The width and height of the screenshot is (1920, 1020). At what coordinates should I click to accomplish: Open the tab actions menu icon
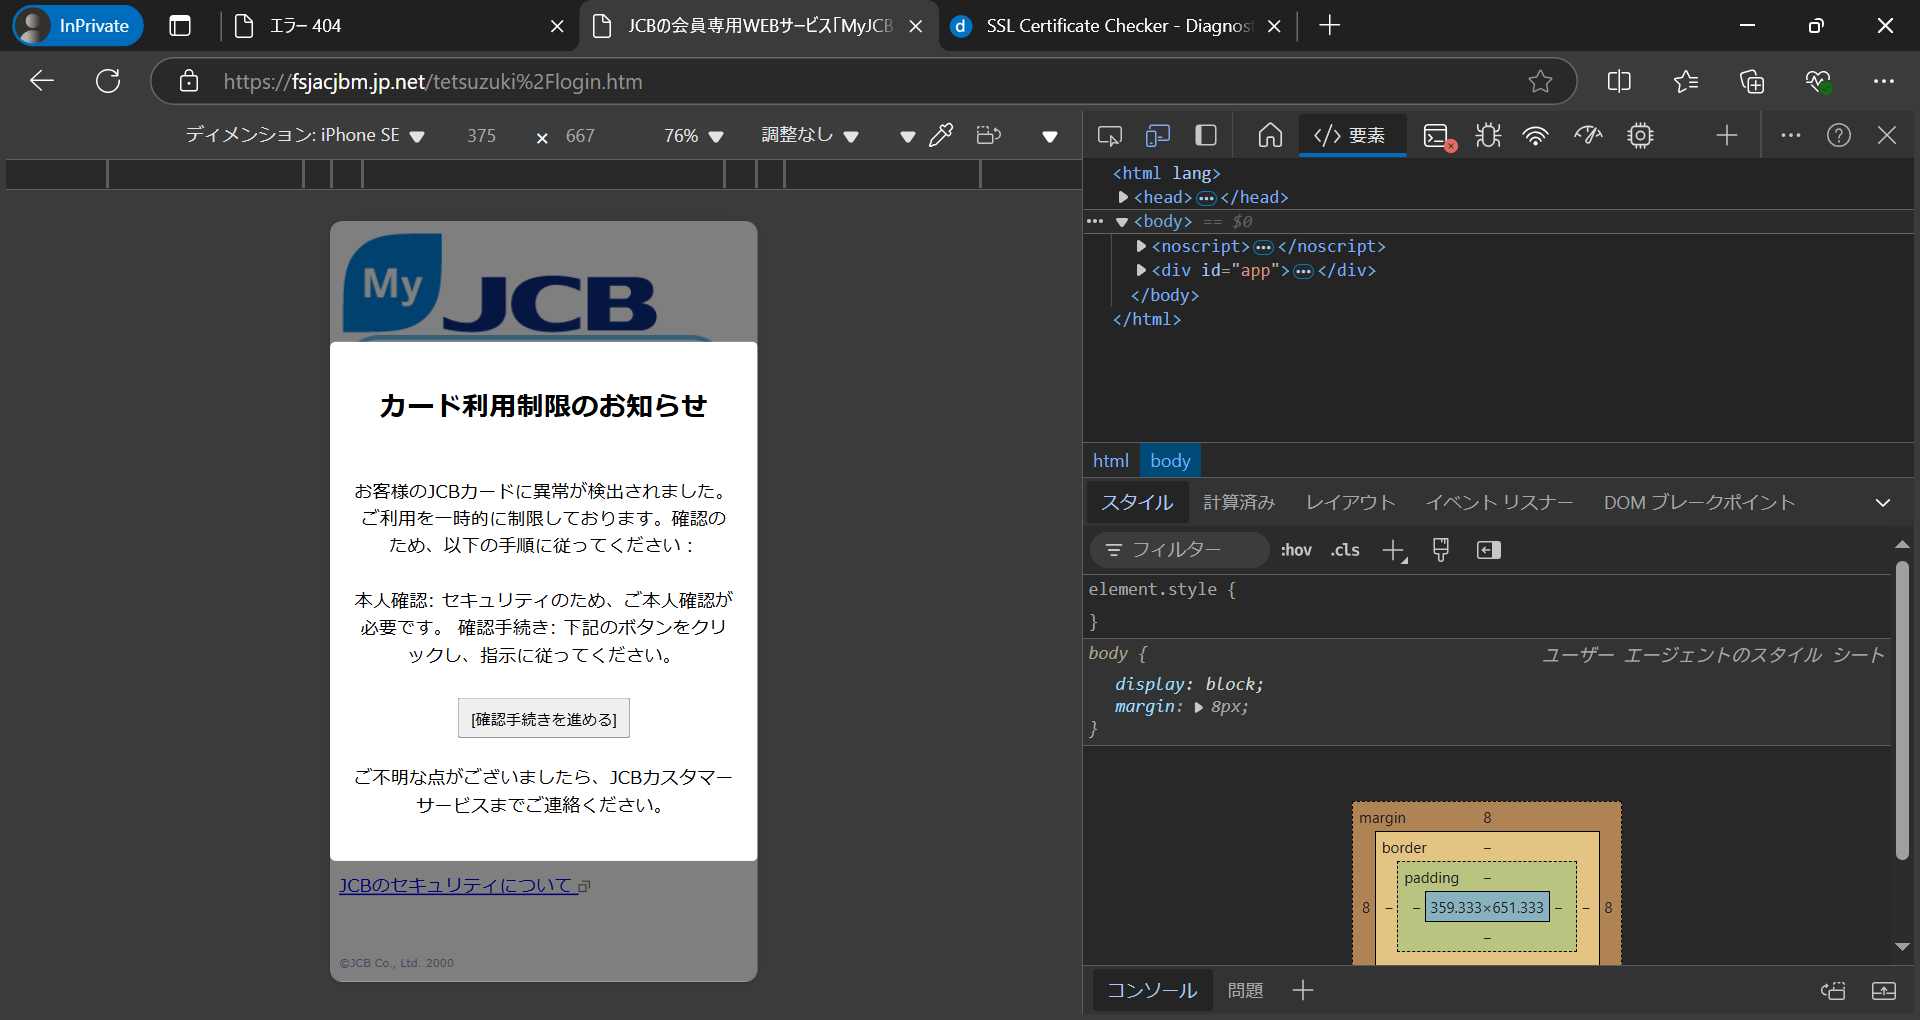pos(180,26)
